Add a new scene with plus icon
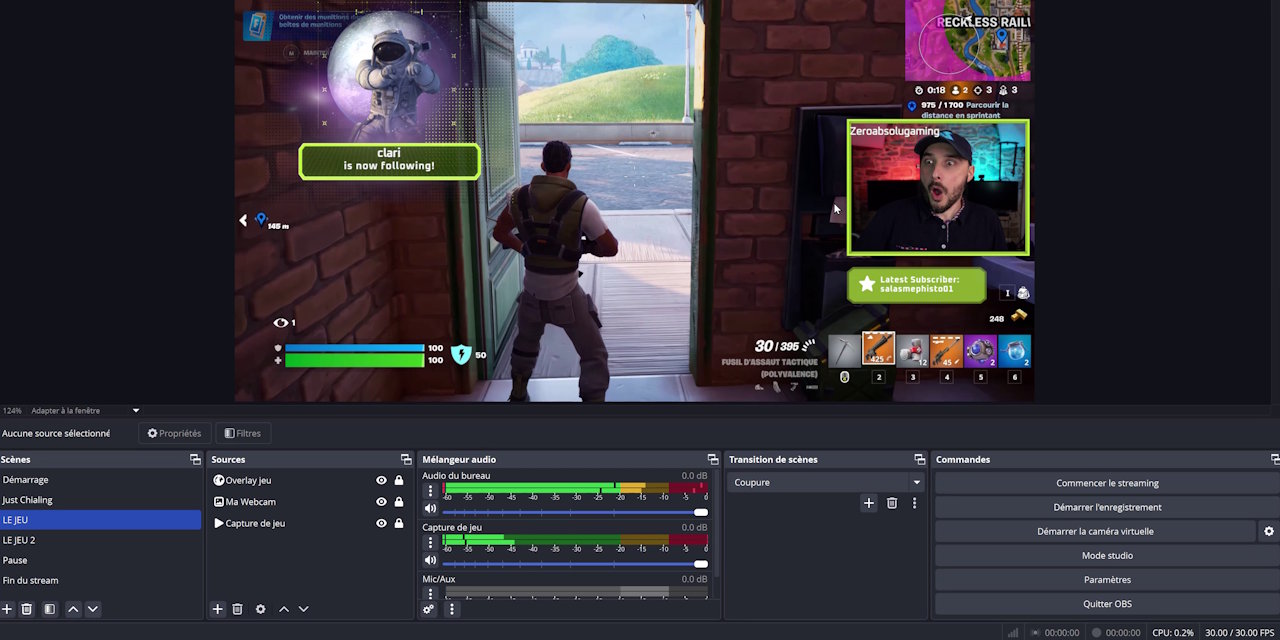 click(7, 609)
